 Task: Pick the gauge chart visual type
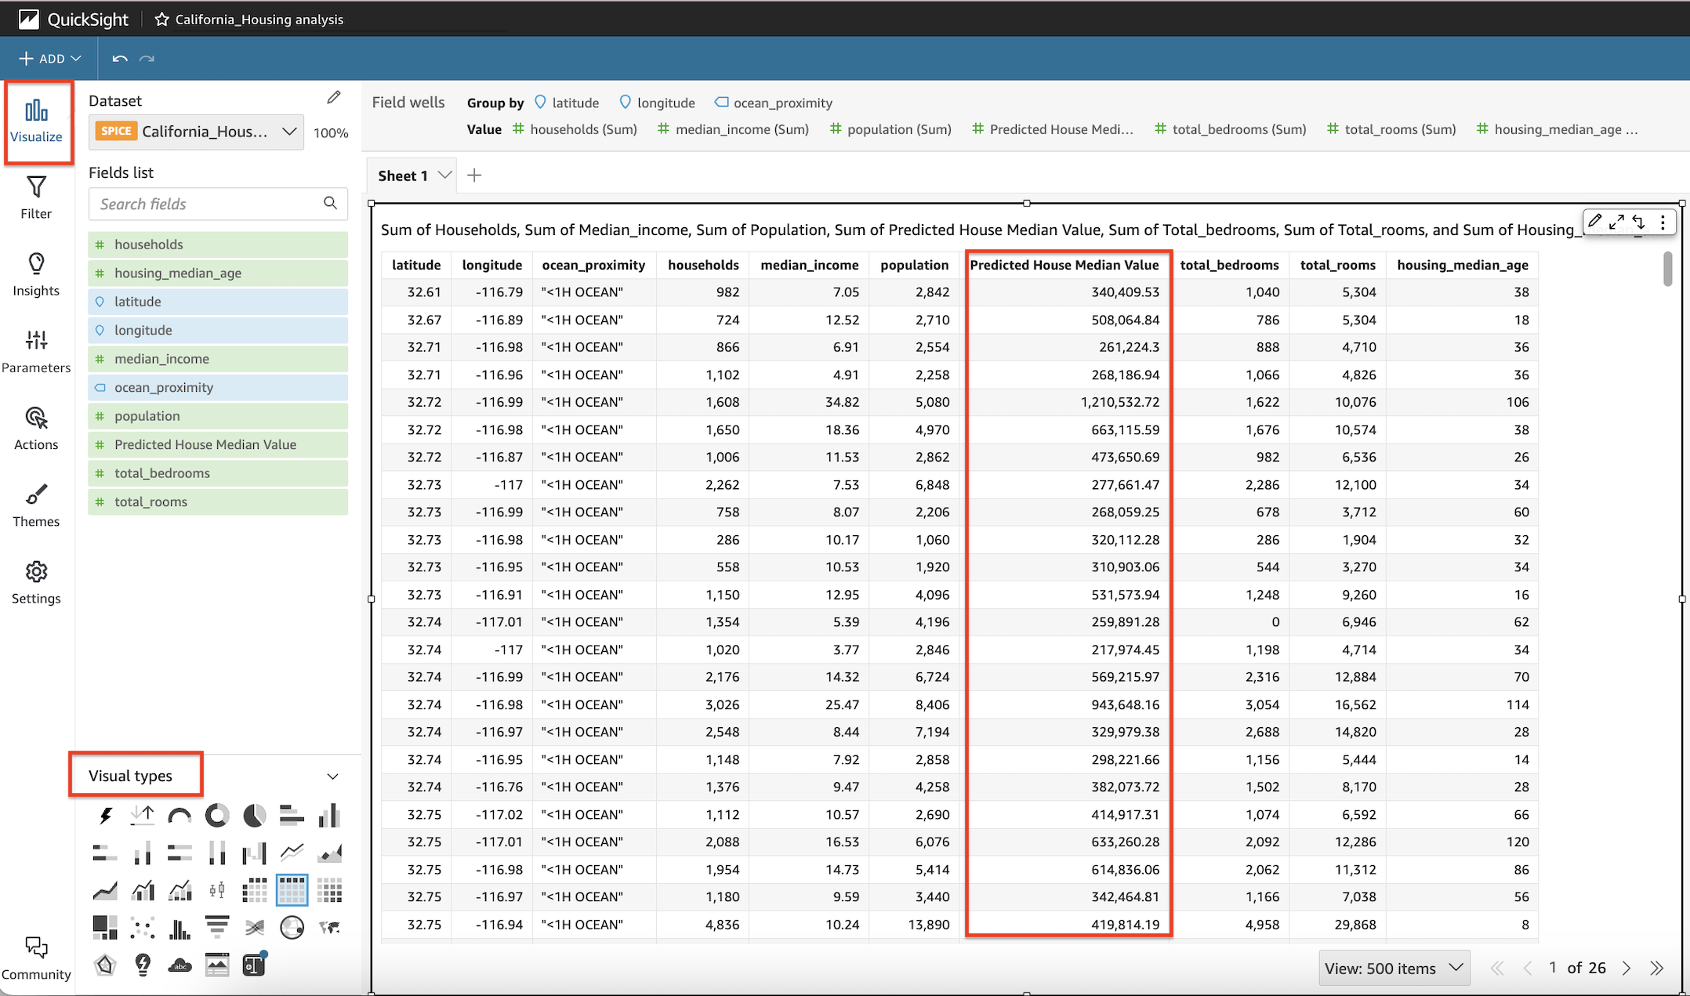[180, 816]
